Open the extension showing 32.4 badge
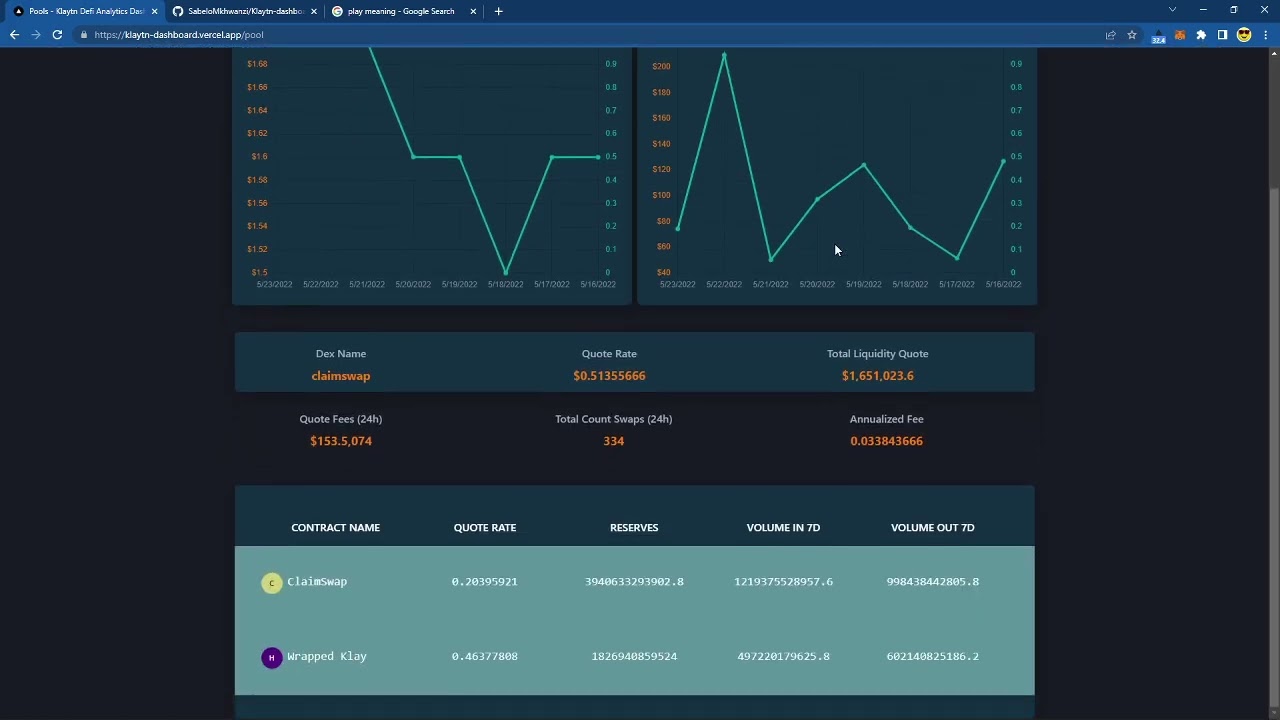Screen dimensions: 1280x720 coord(1159,35)
